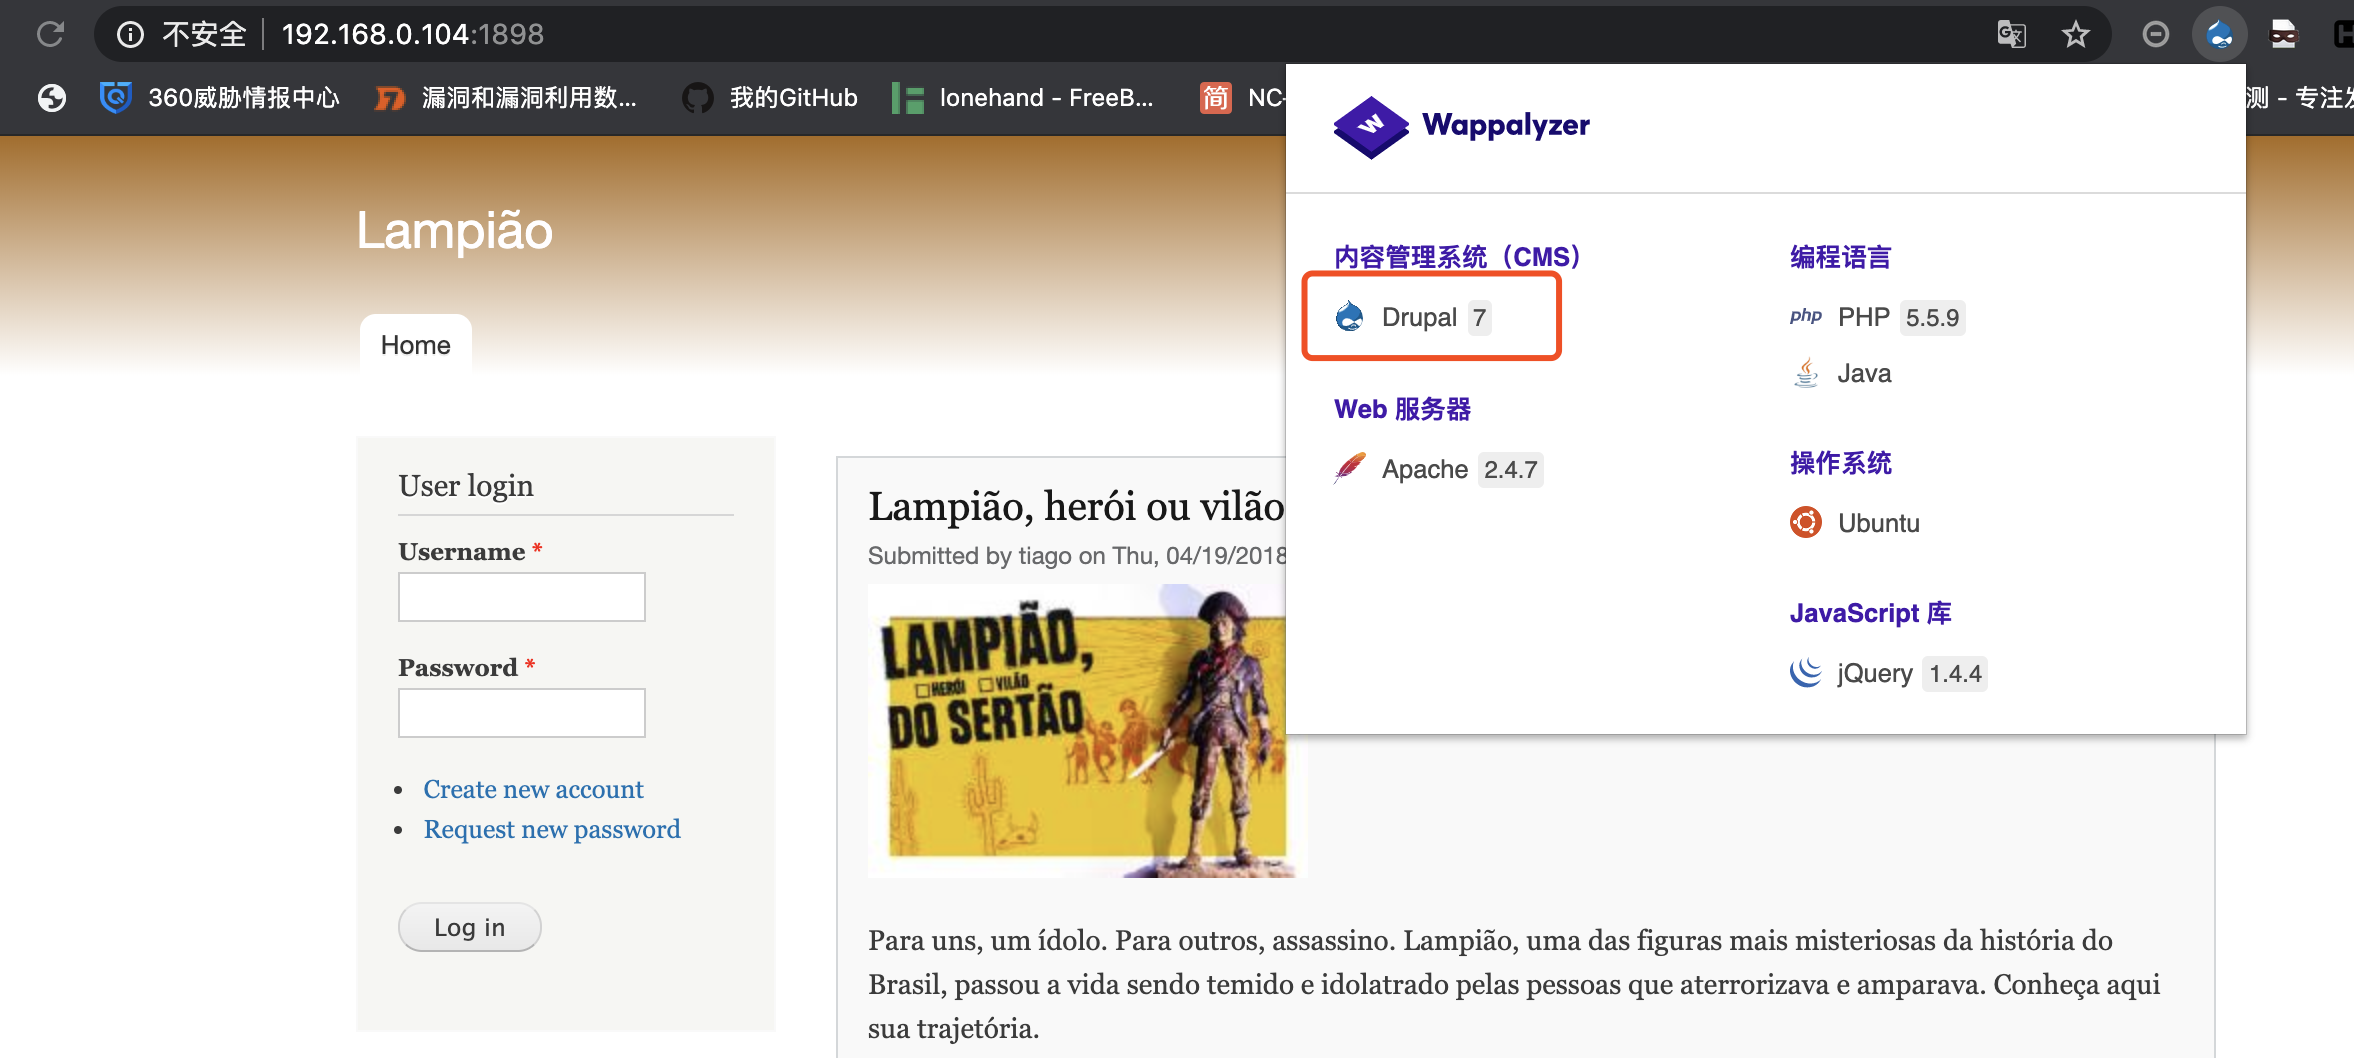Image resolution: width=2354 pixels, height=1058 pixels.
Task: Click the site security info icon
Action: pyautogui.click(x=130, y=35)
